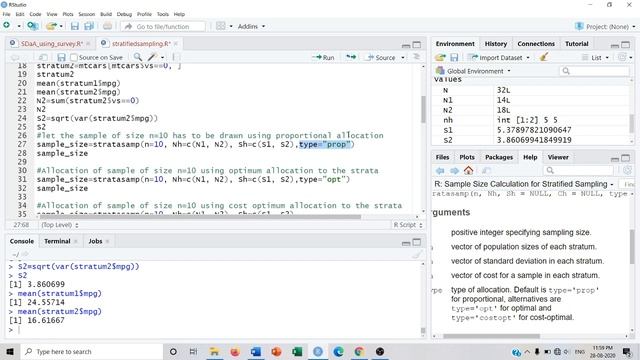The height and width of the screenshot is (360, 640).
Task: Go to Help home page
Action: (469, 170)
